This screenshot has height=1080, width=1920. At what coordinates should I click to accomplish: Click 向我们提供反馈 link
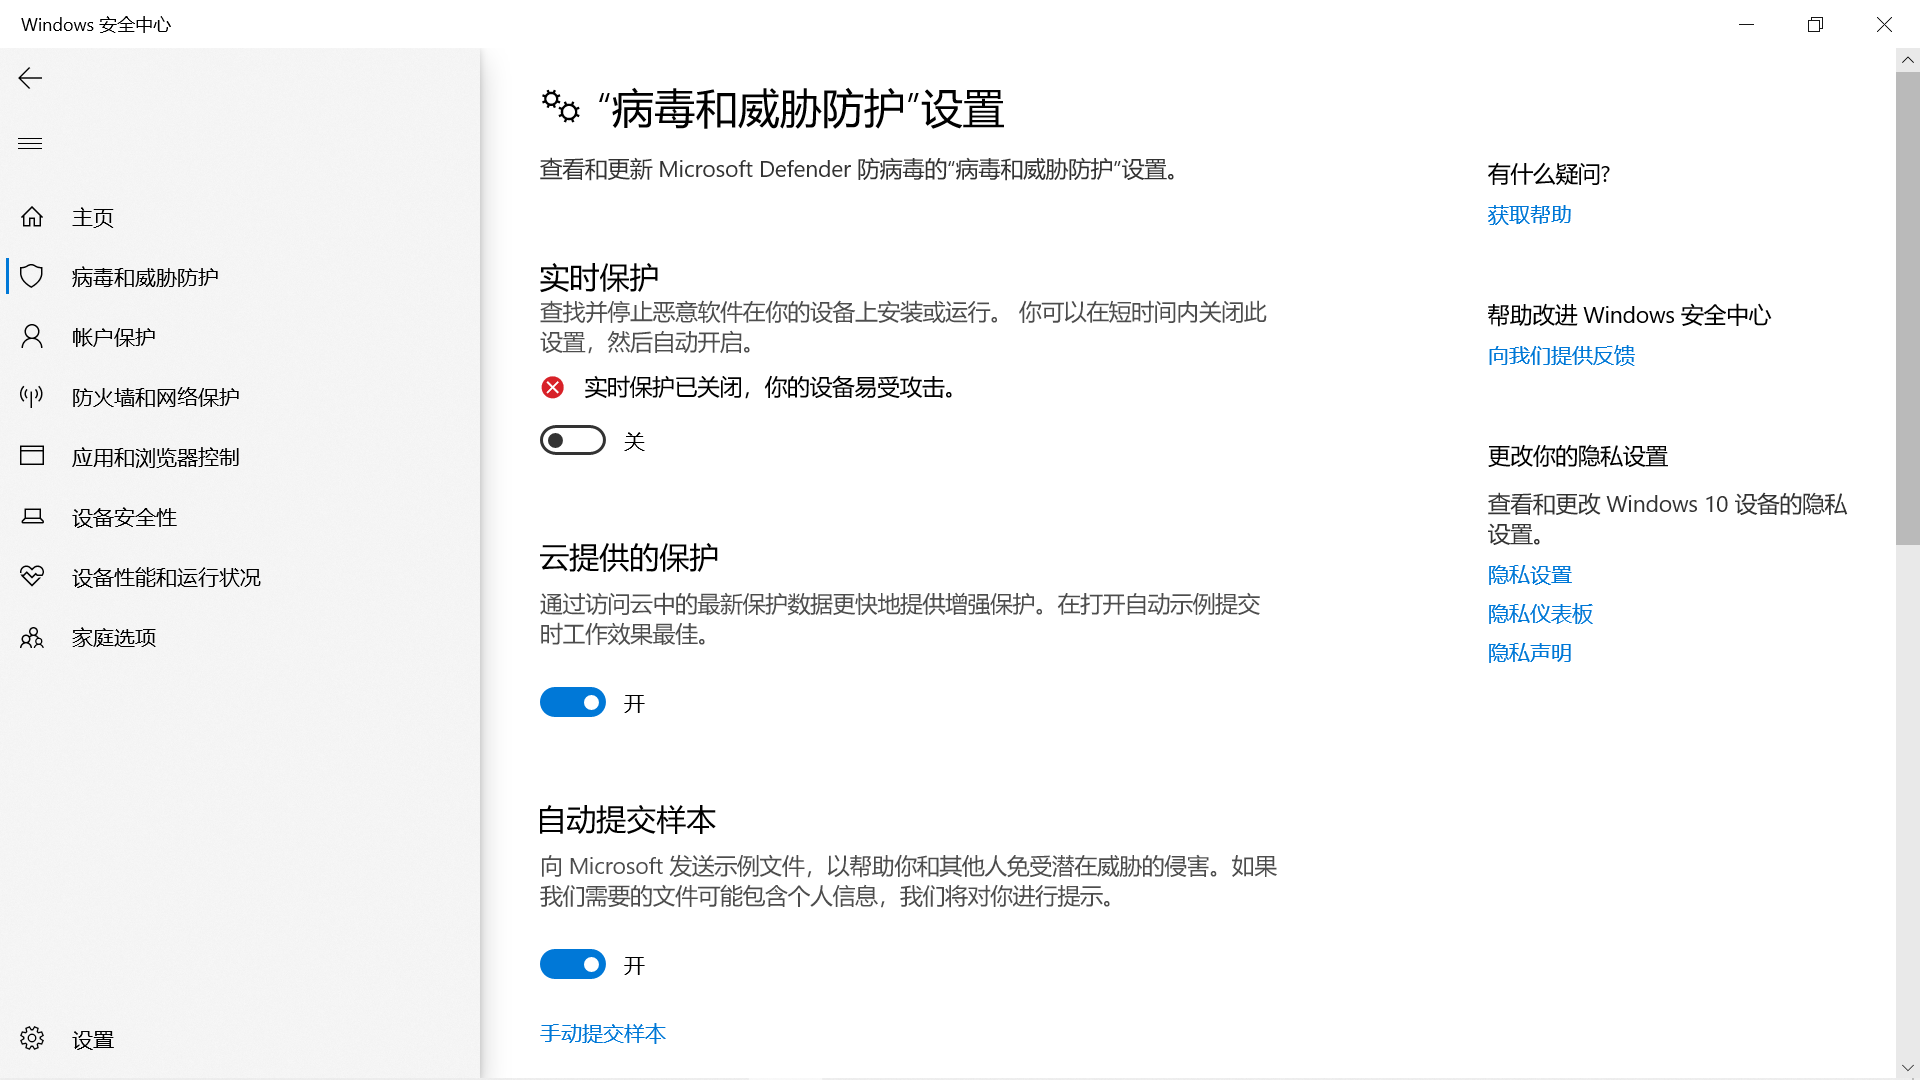tap(1561, 356)
